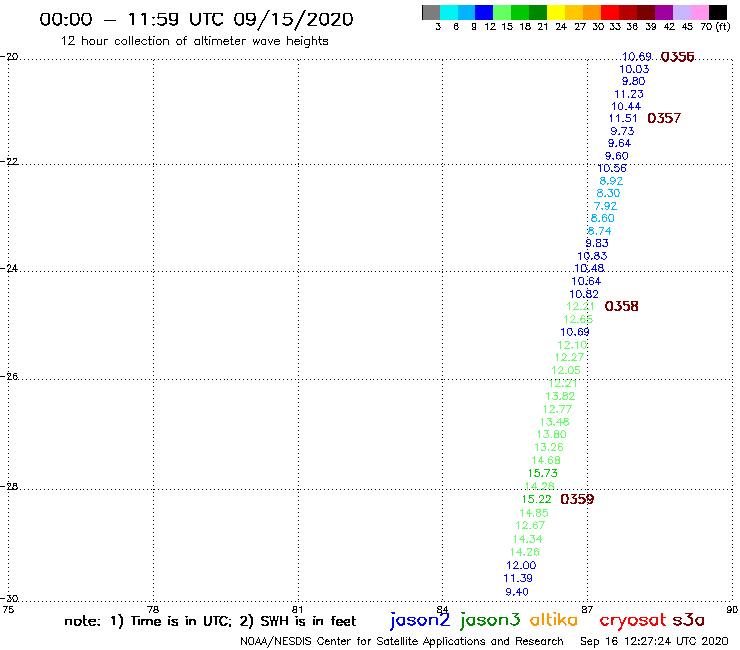Click the 12.77 wave height value
This screenshot has width=740, height=650.
click(x=557, y=409)
